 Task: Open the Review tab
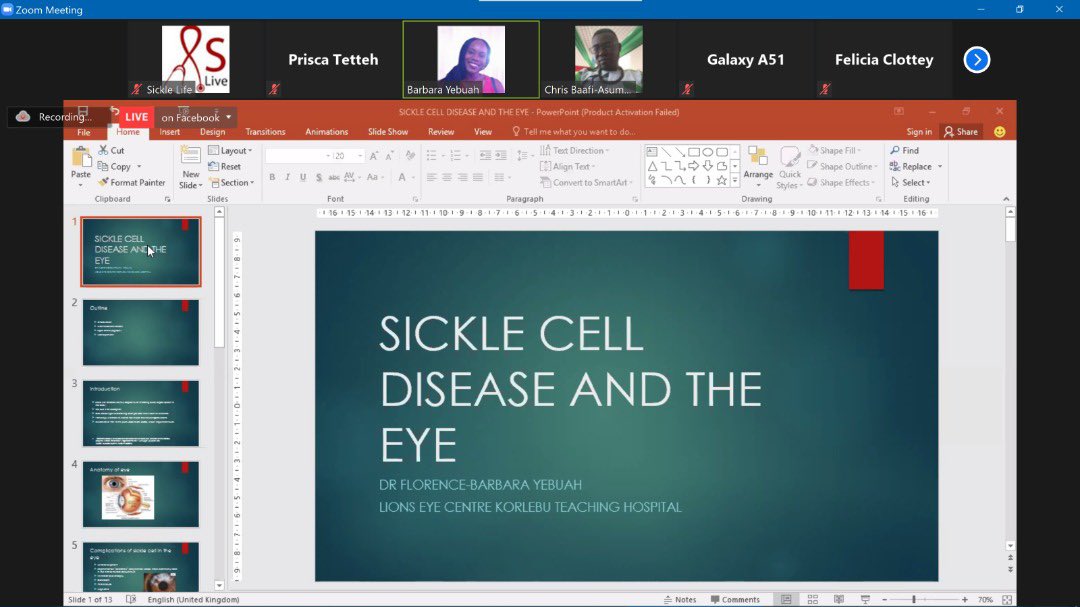coord(441,132)
